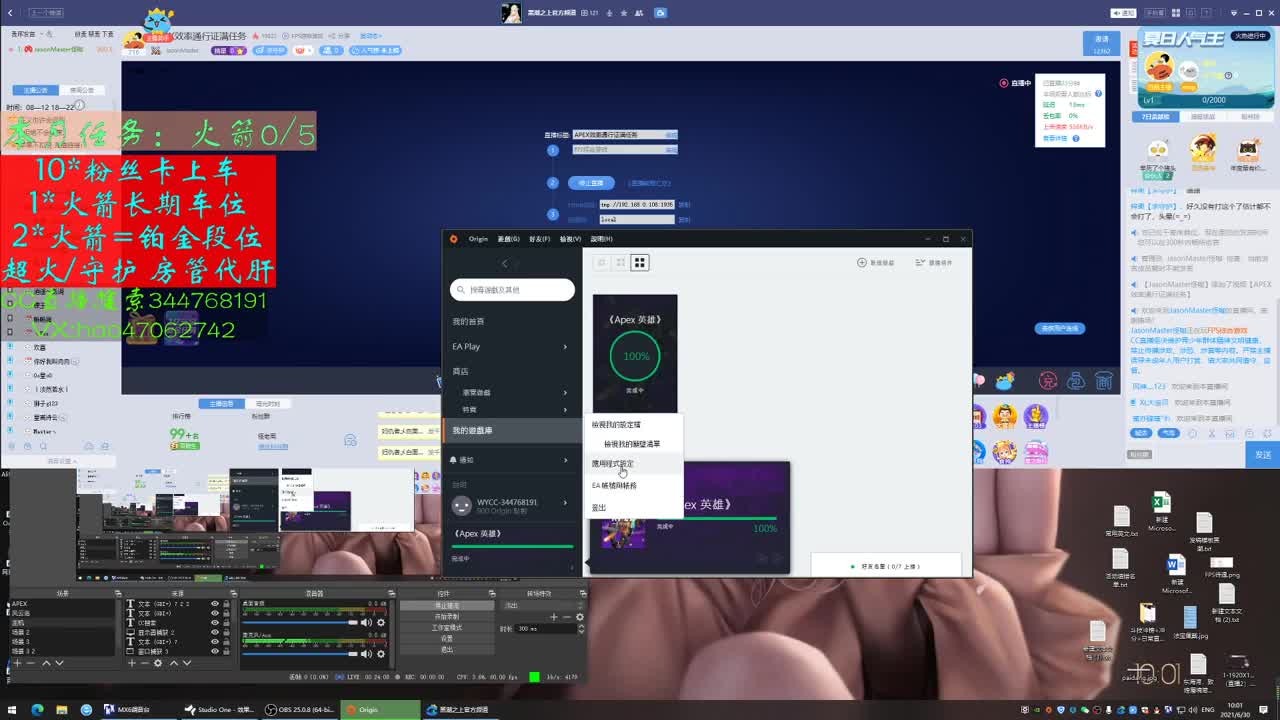
Task: Click the Origin notification bell icon
Action: (453, 460)
